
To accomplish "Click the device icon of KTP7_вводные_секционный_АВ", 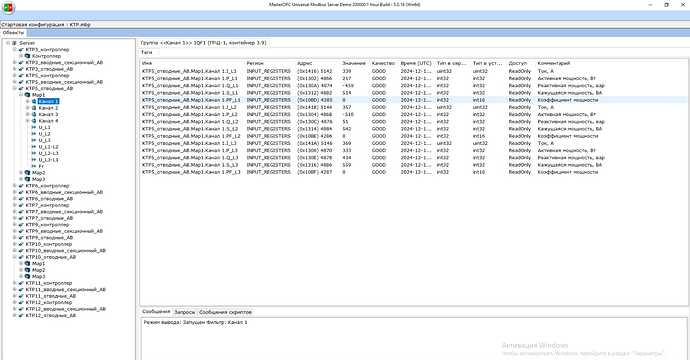I will click(21, 212).
